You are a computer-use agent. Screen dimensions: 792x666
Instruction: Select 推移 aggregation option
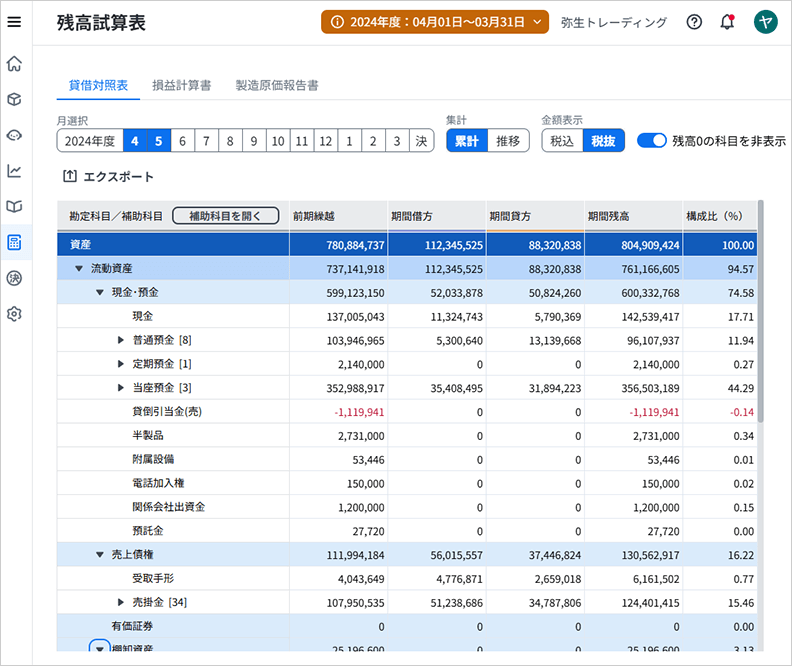point(508,141)
